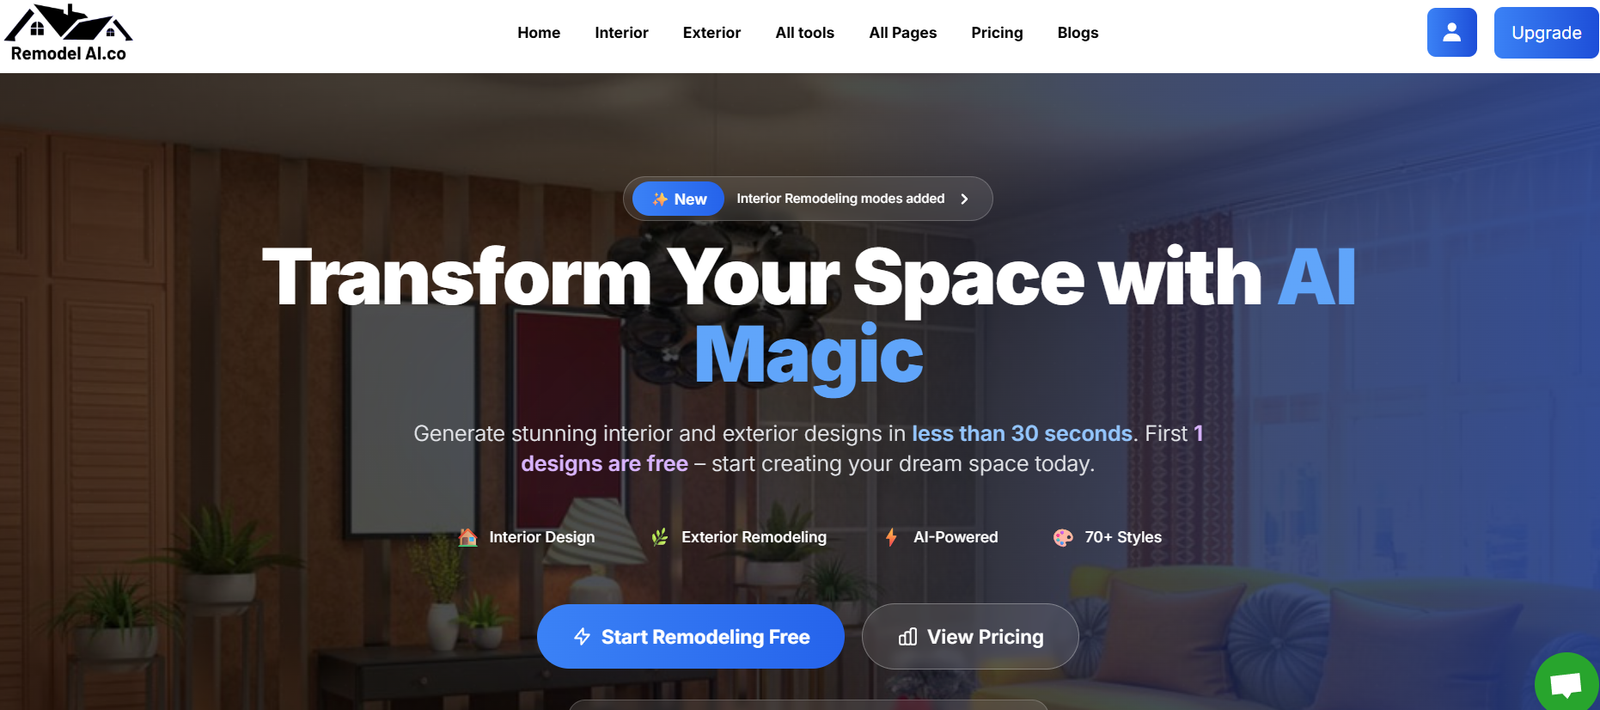The height and width of the screenshot is (710, 1600).
Task: Open the All tools navigation menu
Action: click(804, 33)
